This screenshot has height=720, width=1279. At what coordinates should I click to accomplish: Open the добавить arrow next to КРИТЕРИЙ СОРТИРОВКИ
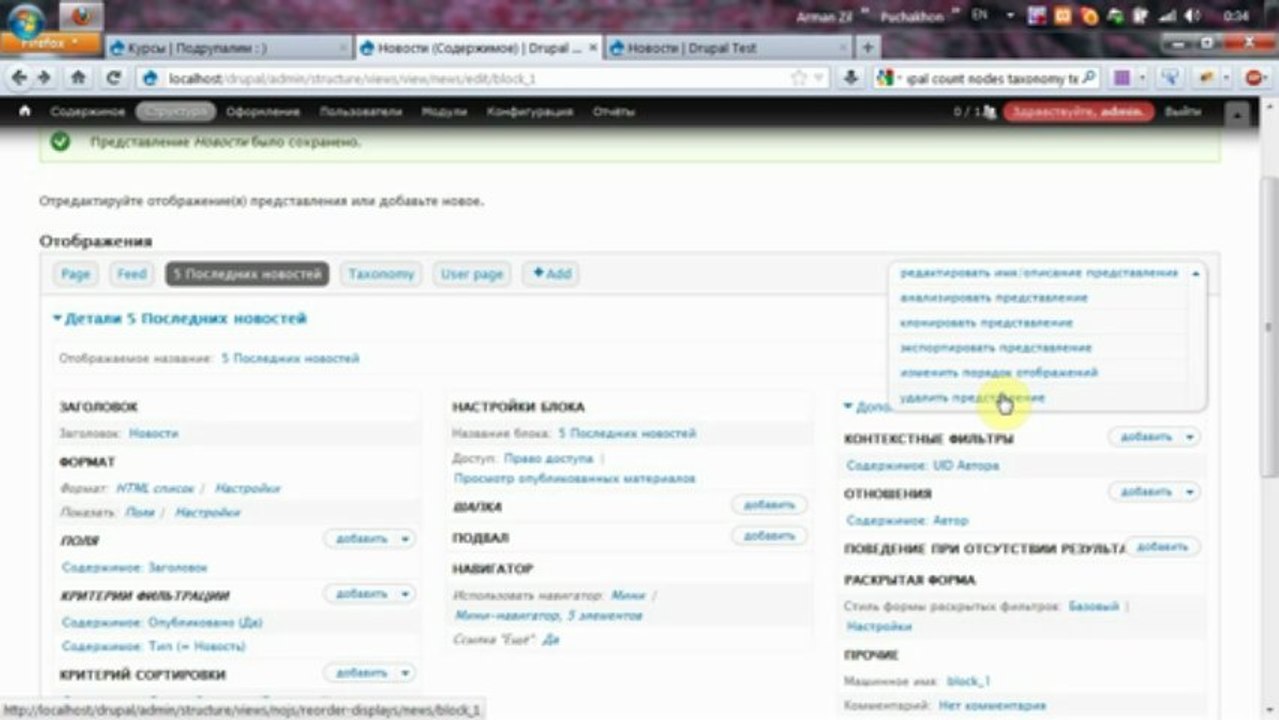[x=405, y=673]
